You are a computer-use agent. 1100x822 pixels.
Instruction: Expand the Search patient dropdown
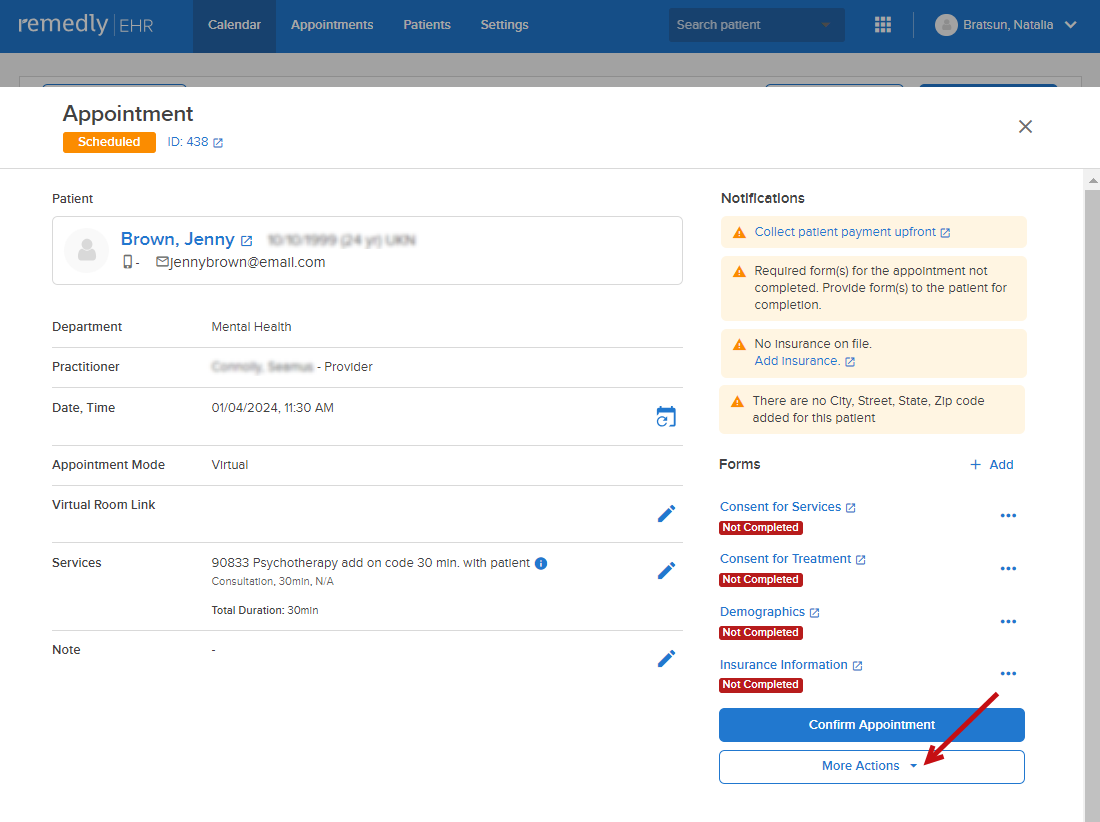click(825, 25)
